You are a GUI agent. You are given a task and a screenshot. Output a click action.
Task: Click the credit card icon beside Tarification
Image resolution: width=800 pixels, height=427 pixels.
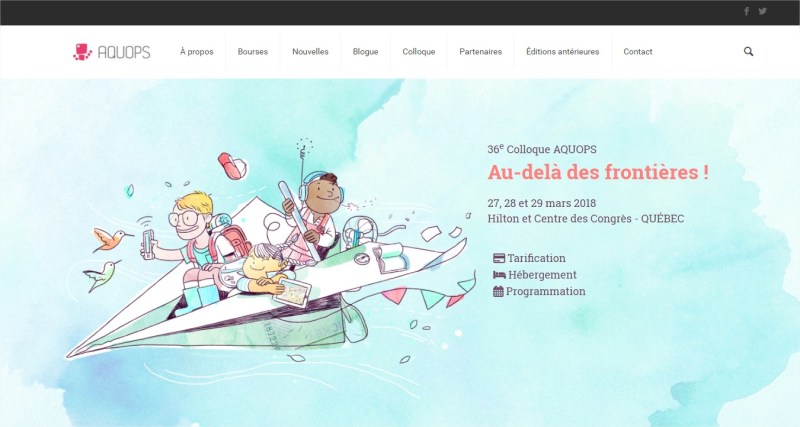pos(499,258)
